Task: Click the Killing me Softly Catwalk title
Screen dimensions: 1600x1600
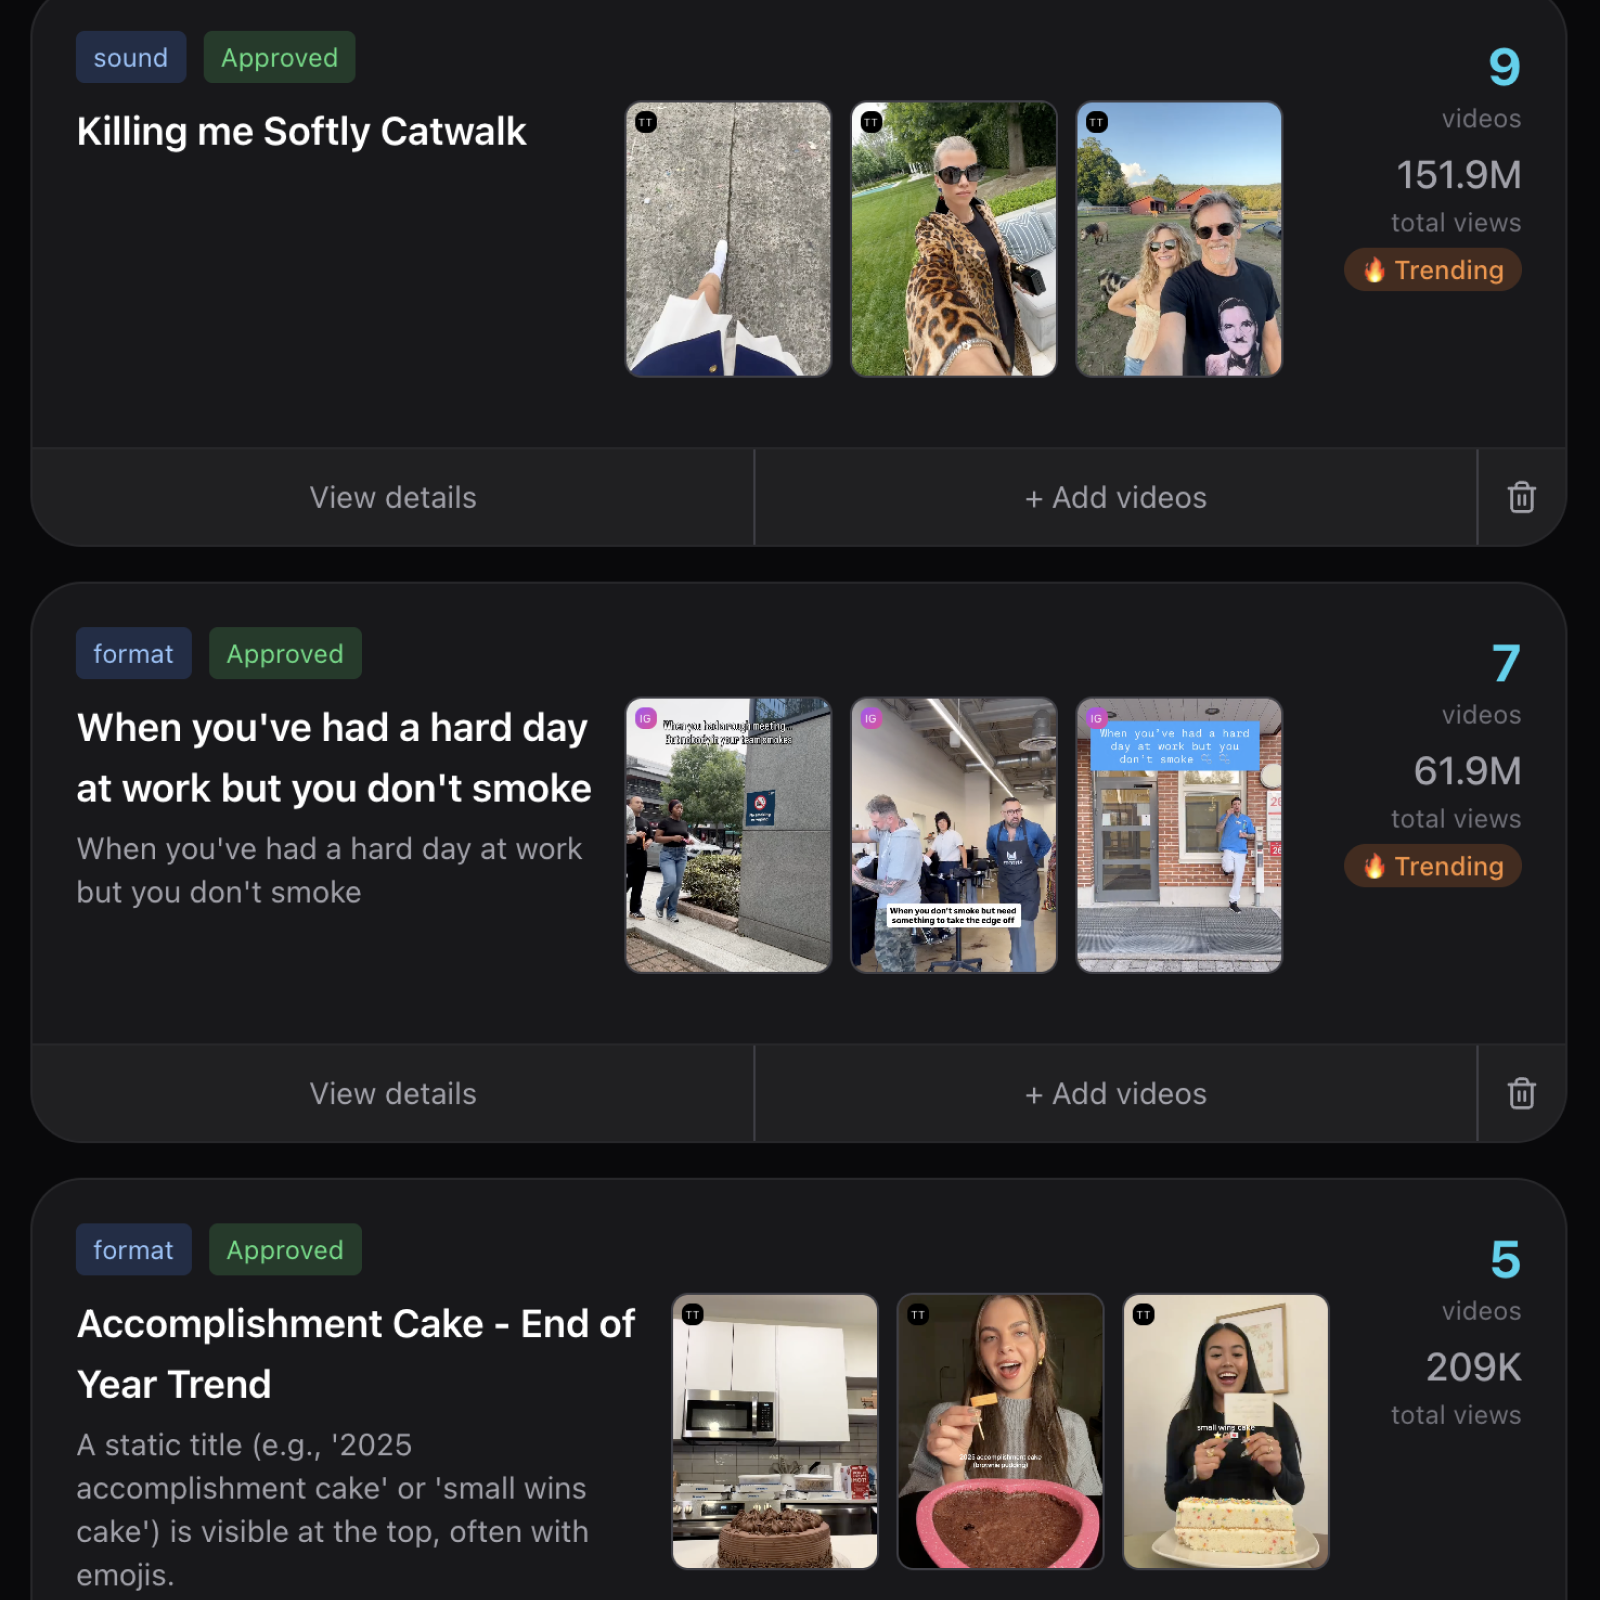Action: pyautogui.click(x=300, y=130)
